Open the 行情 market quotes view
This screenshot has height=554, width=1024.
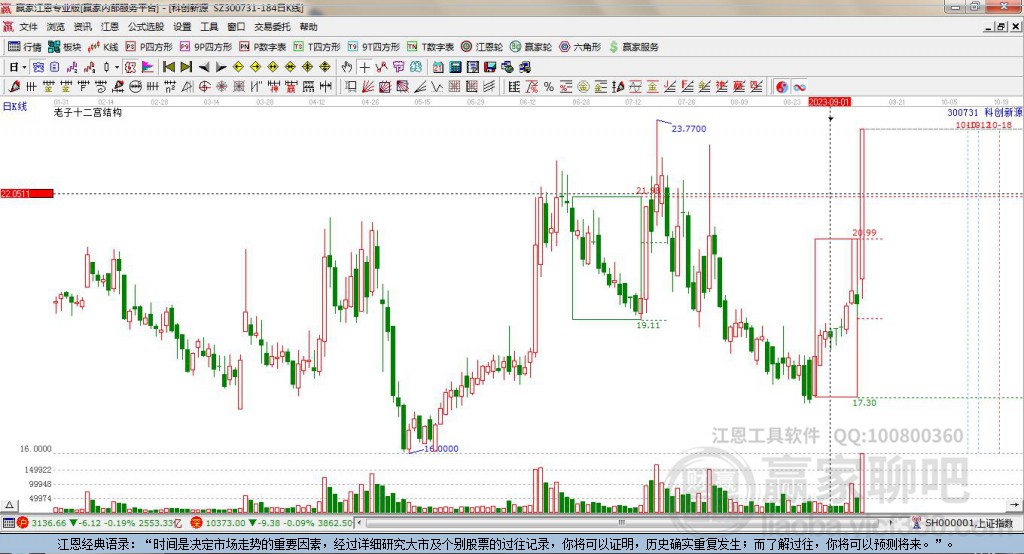24,46
